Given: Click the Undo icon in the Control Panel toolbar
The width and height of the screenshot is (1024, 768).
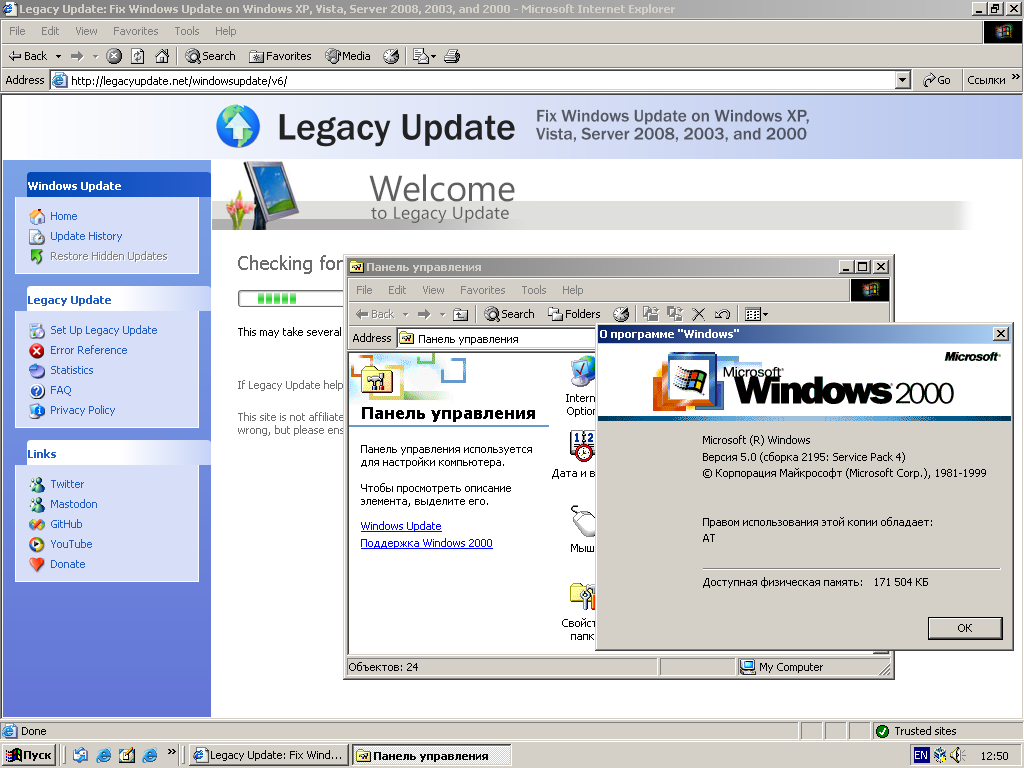Looking at the screenshot, I should (720, 313).
